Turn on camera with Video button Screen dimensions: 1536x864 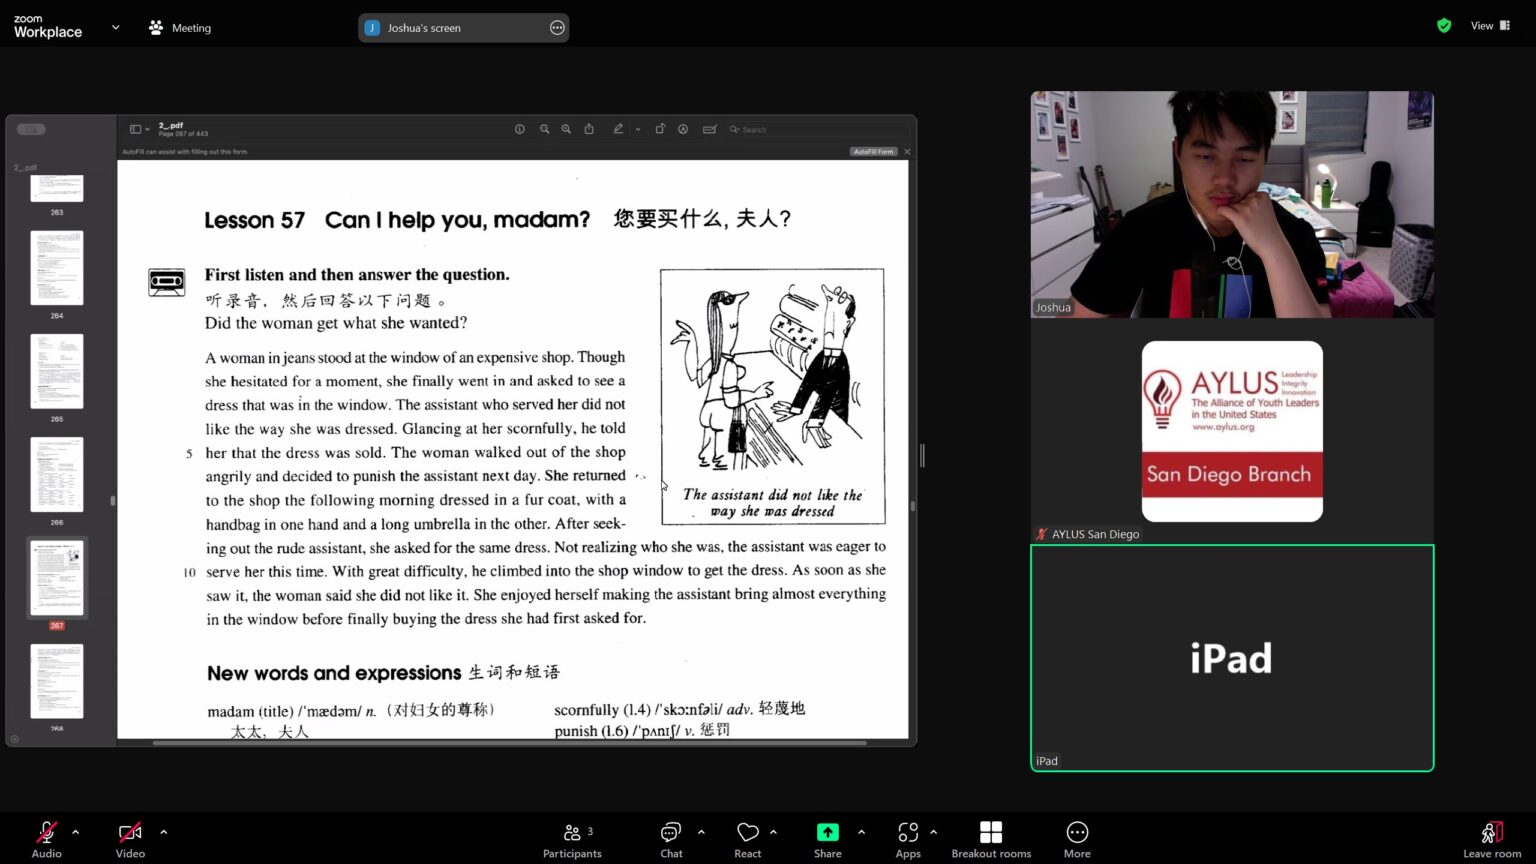pos(130,839)
